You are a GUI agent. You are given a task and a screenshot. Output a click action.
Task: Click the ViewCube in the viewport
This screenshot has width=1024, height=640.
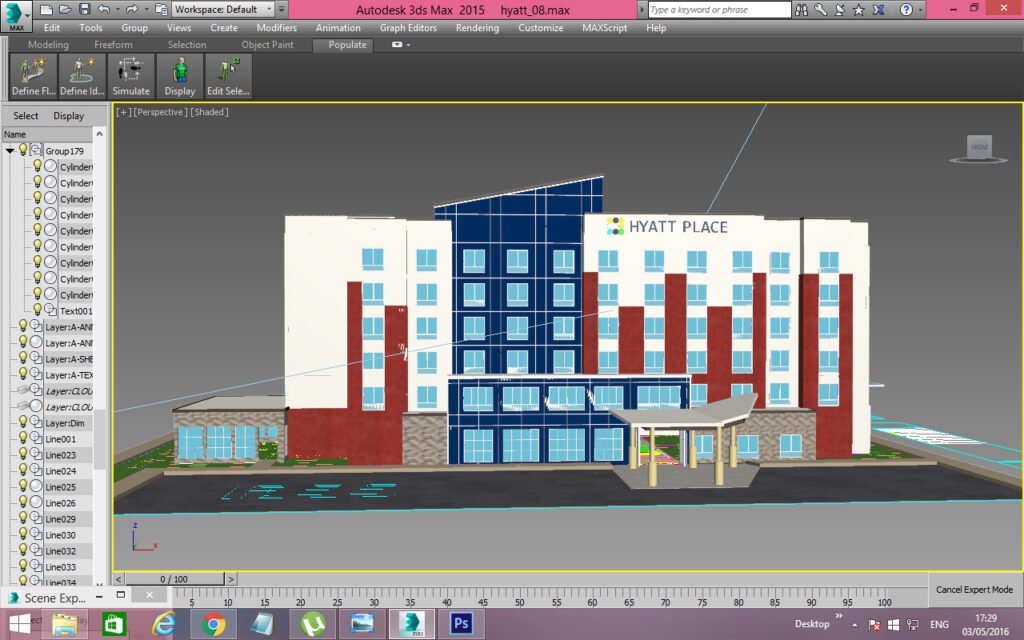coord(978,148)
